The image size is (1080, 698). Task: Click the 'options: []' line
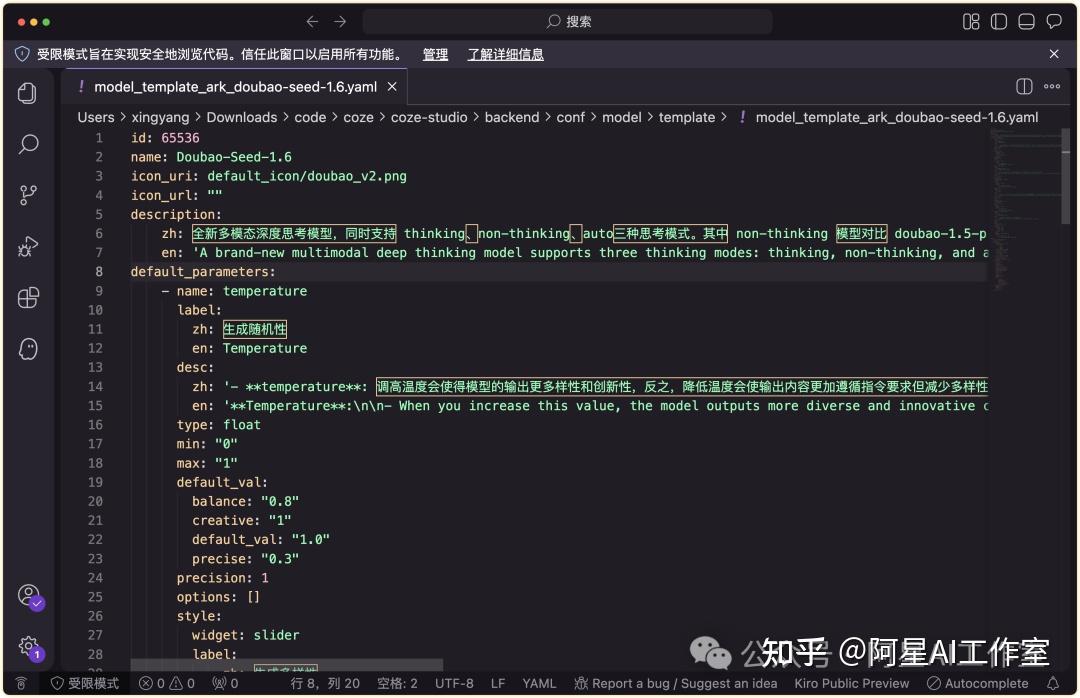(x=218, y=597)
